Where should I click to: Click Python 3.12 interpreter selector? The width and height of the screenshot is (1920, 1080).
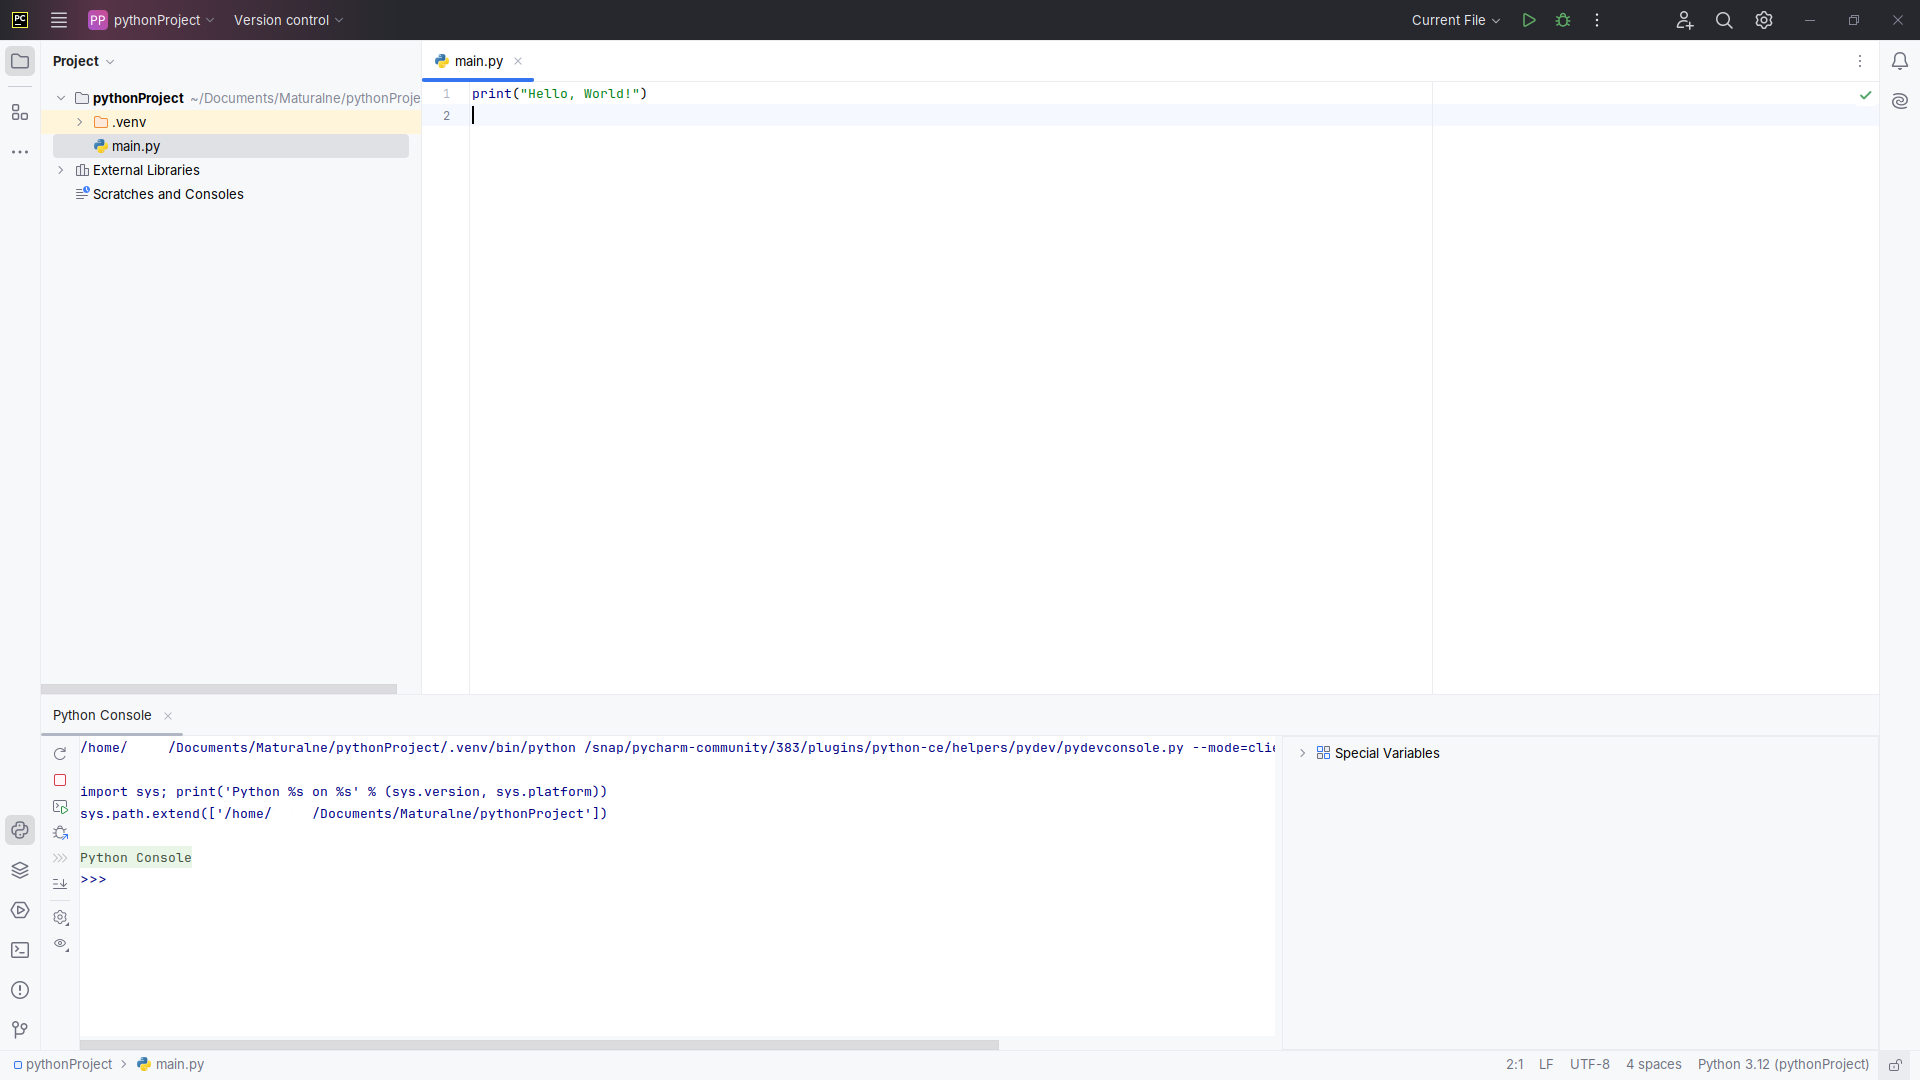coord(1783,1065)
